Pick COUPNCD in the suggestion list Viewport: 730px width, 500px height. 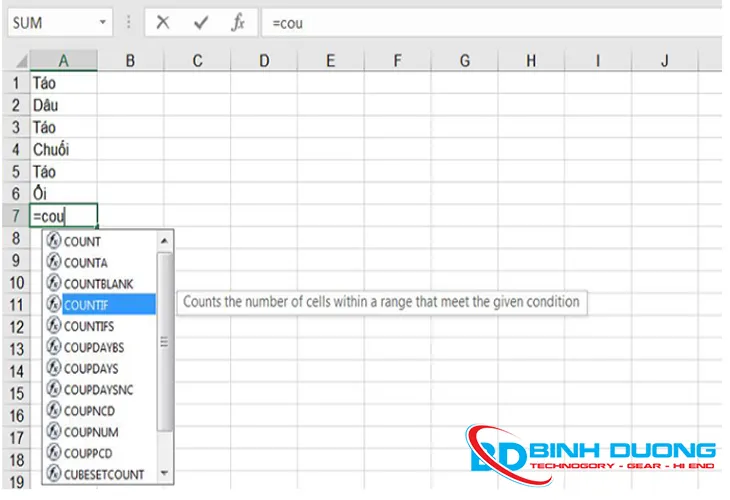[x=89, y=411]
